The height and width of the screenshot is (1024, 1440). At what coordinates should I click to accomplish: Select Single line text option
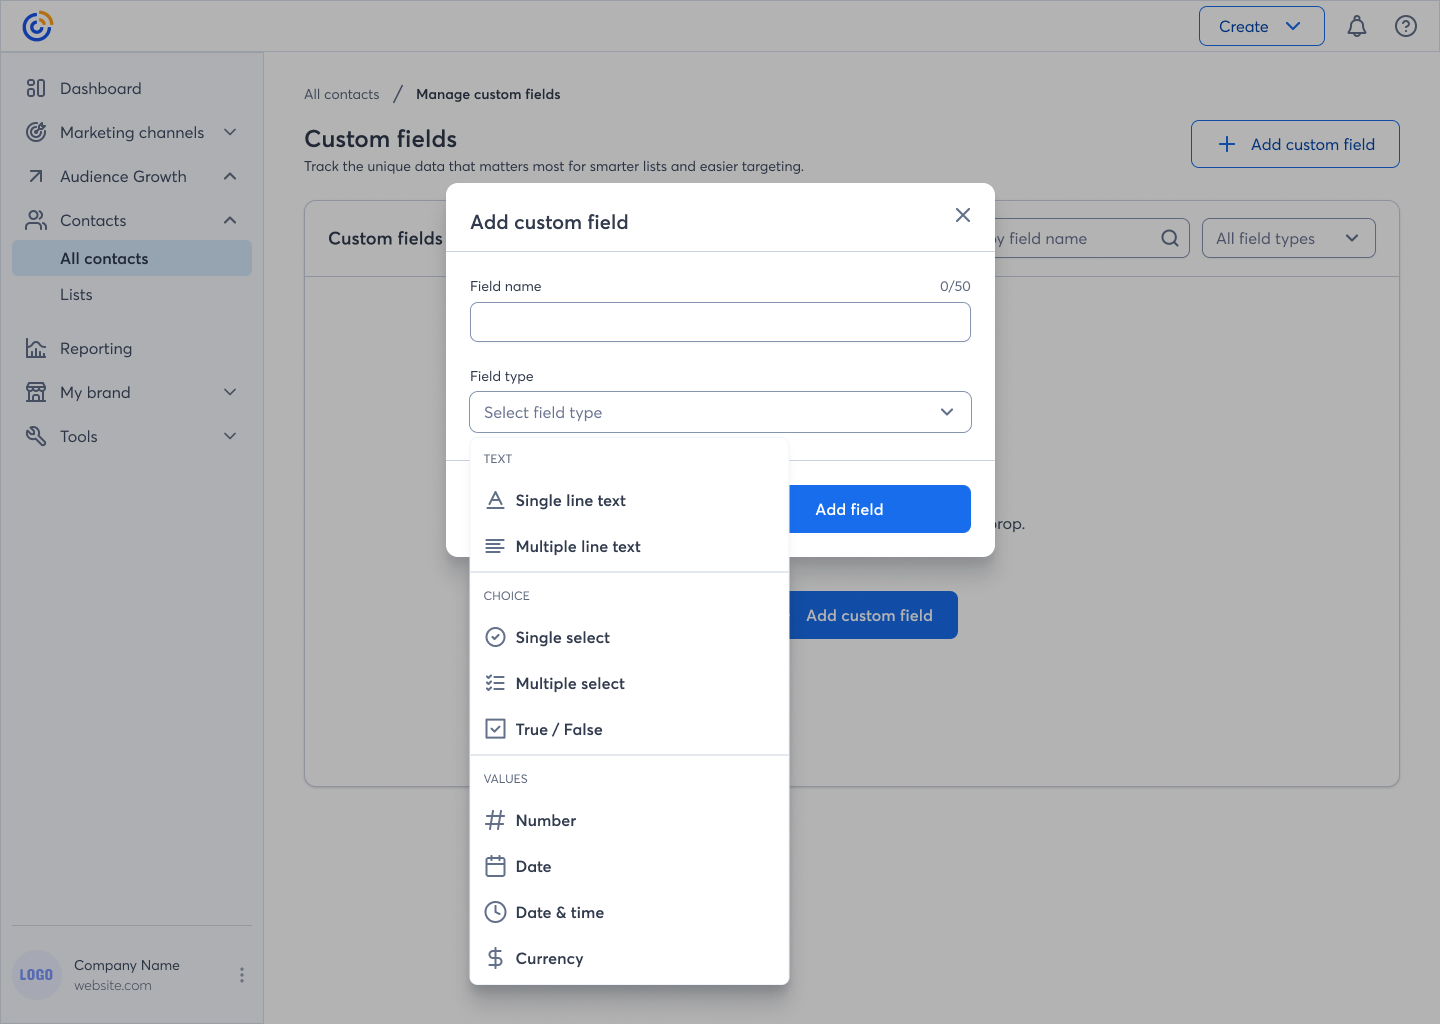click(570, 501)
